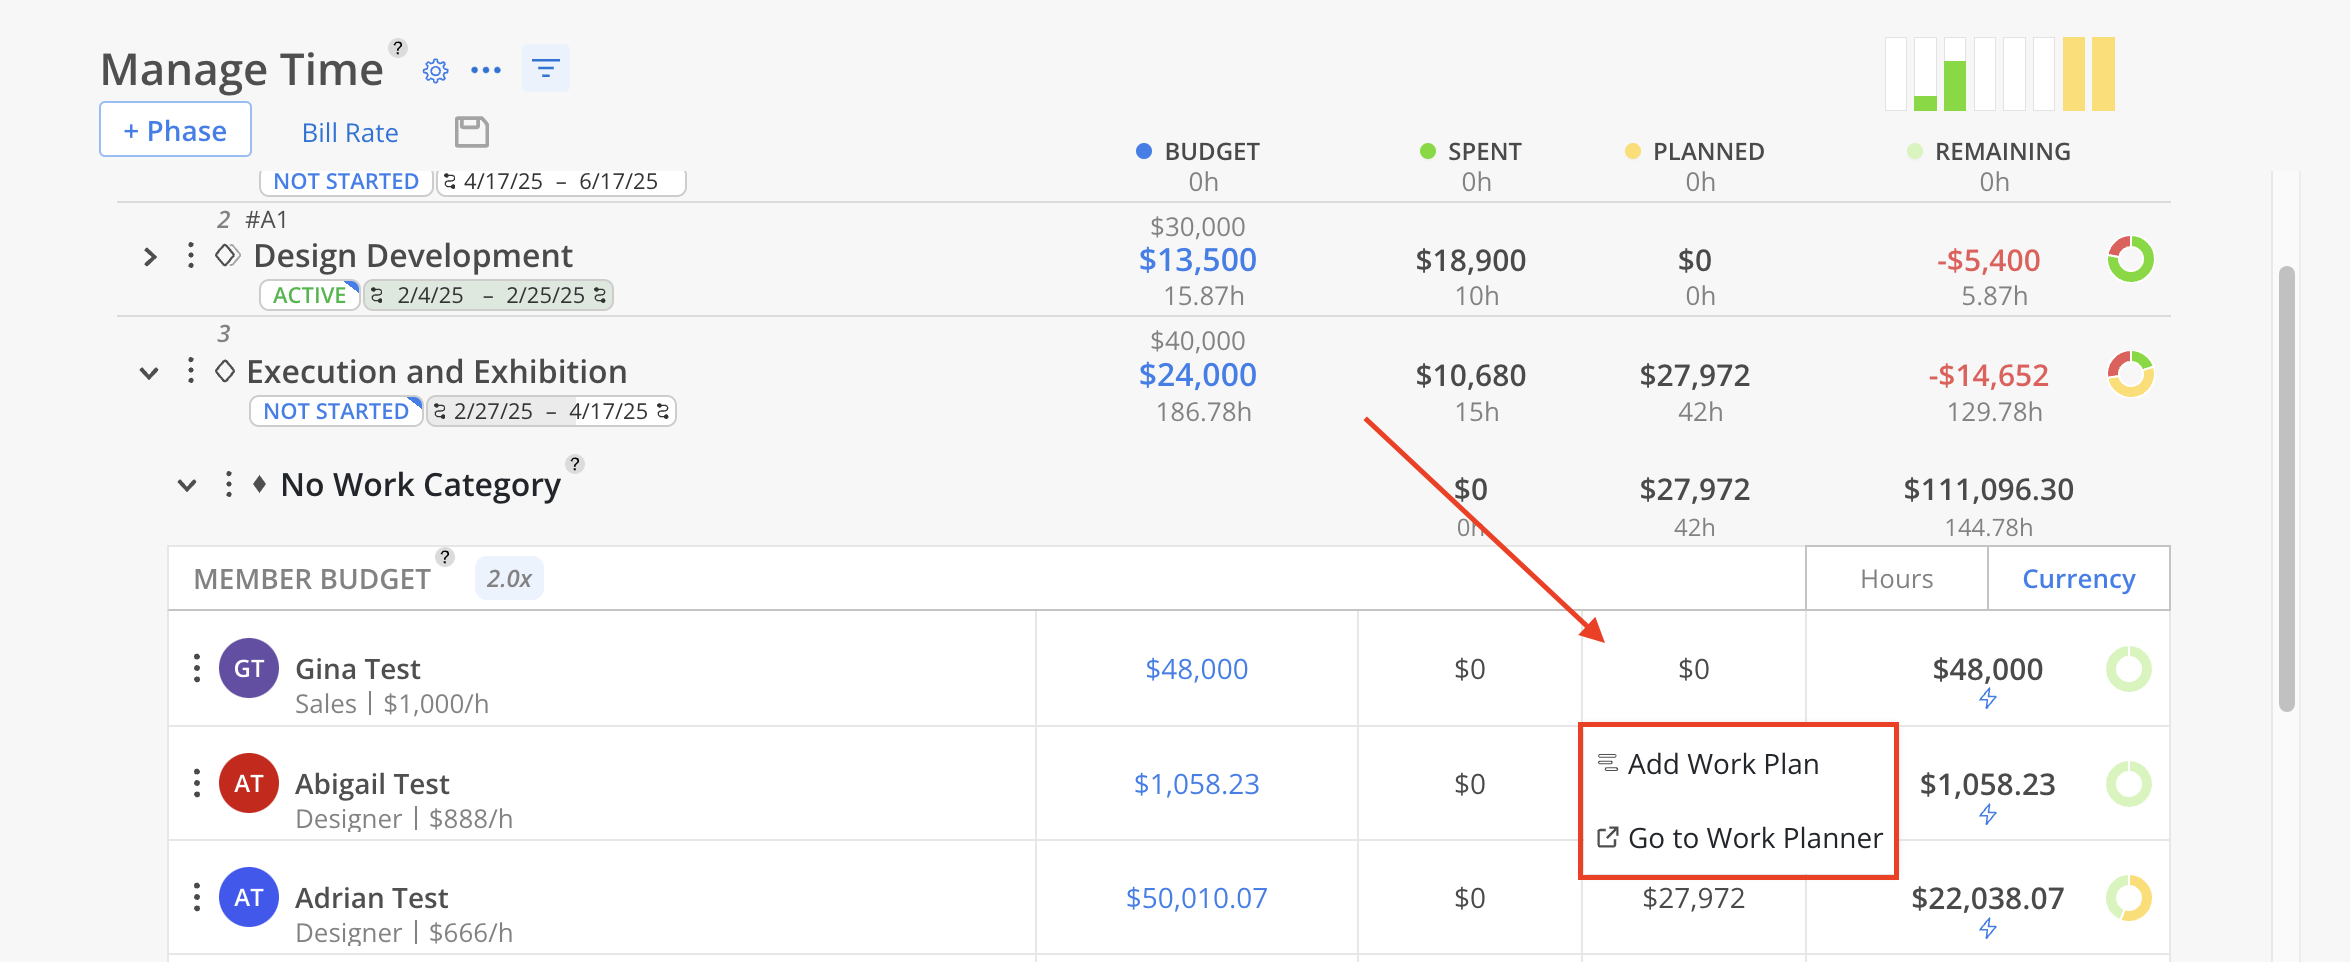Image resolution: width=2350 pixels, height=962 pixels.
Task: Click the lightning bolt under Gina's $48,000 remaining
Action: coord(1987,699)
